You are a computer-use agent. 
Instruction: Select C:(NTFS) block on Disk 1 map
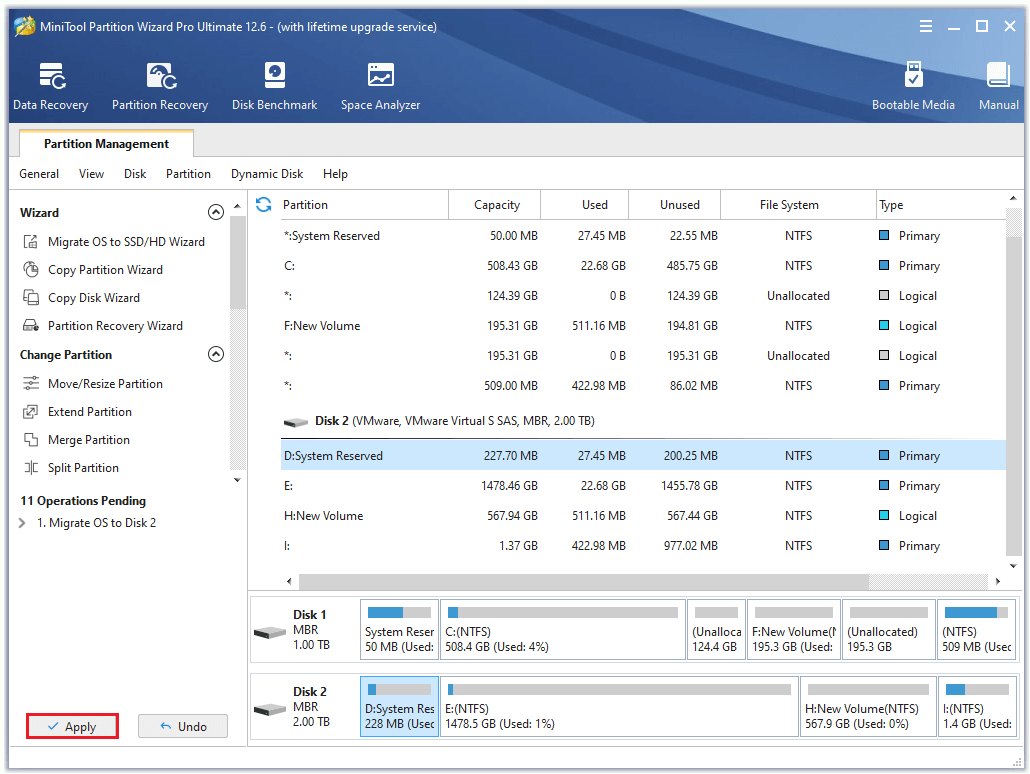563,629
